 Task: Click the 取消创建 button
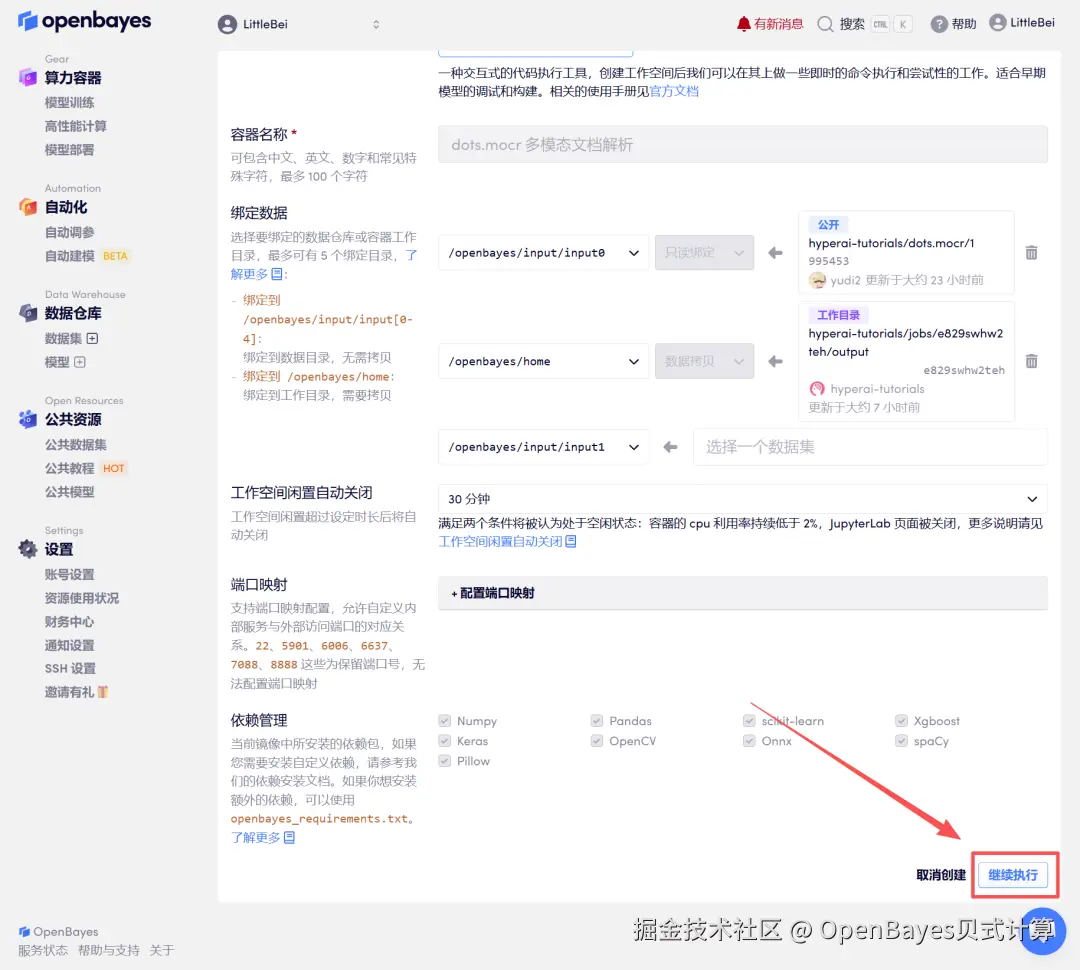pyautogui.click(x=941, y=875)
